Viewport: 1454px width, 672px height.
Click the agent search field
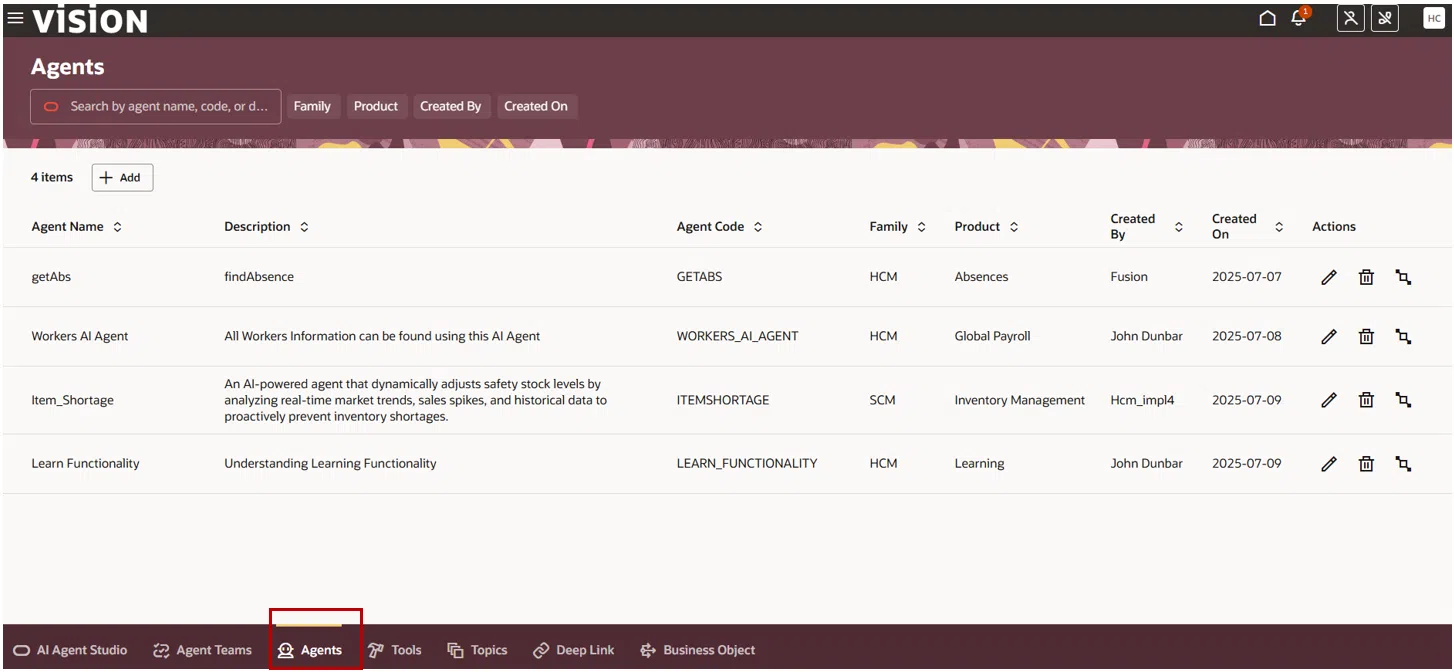(156, 106)
